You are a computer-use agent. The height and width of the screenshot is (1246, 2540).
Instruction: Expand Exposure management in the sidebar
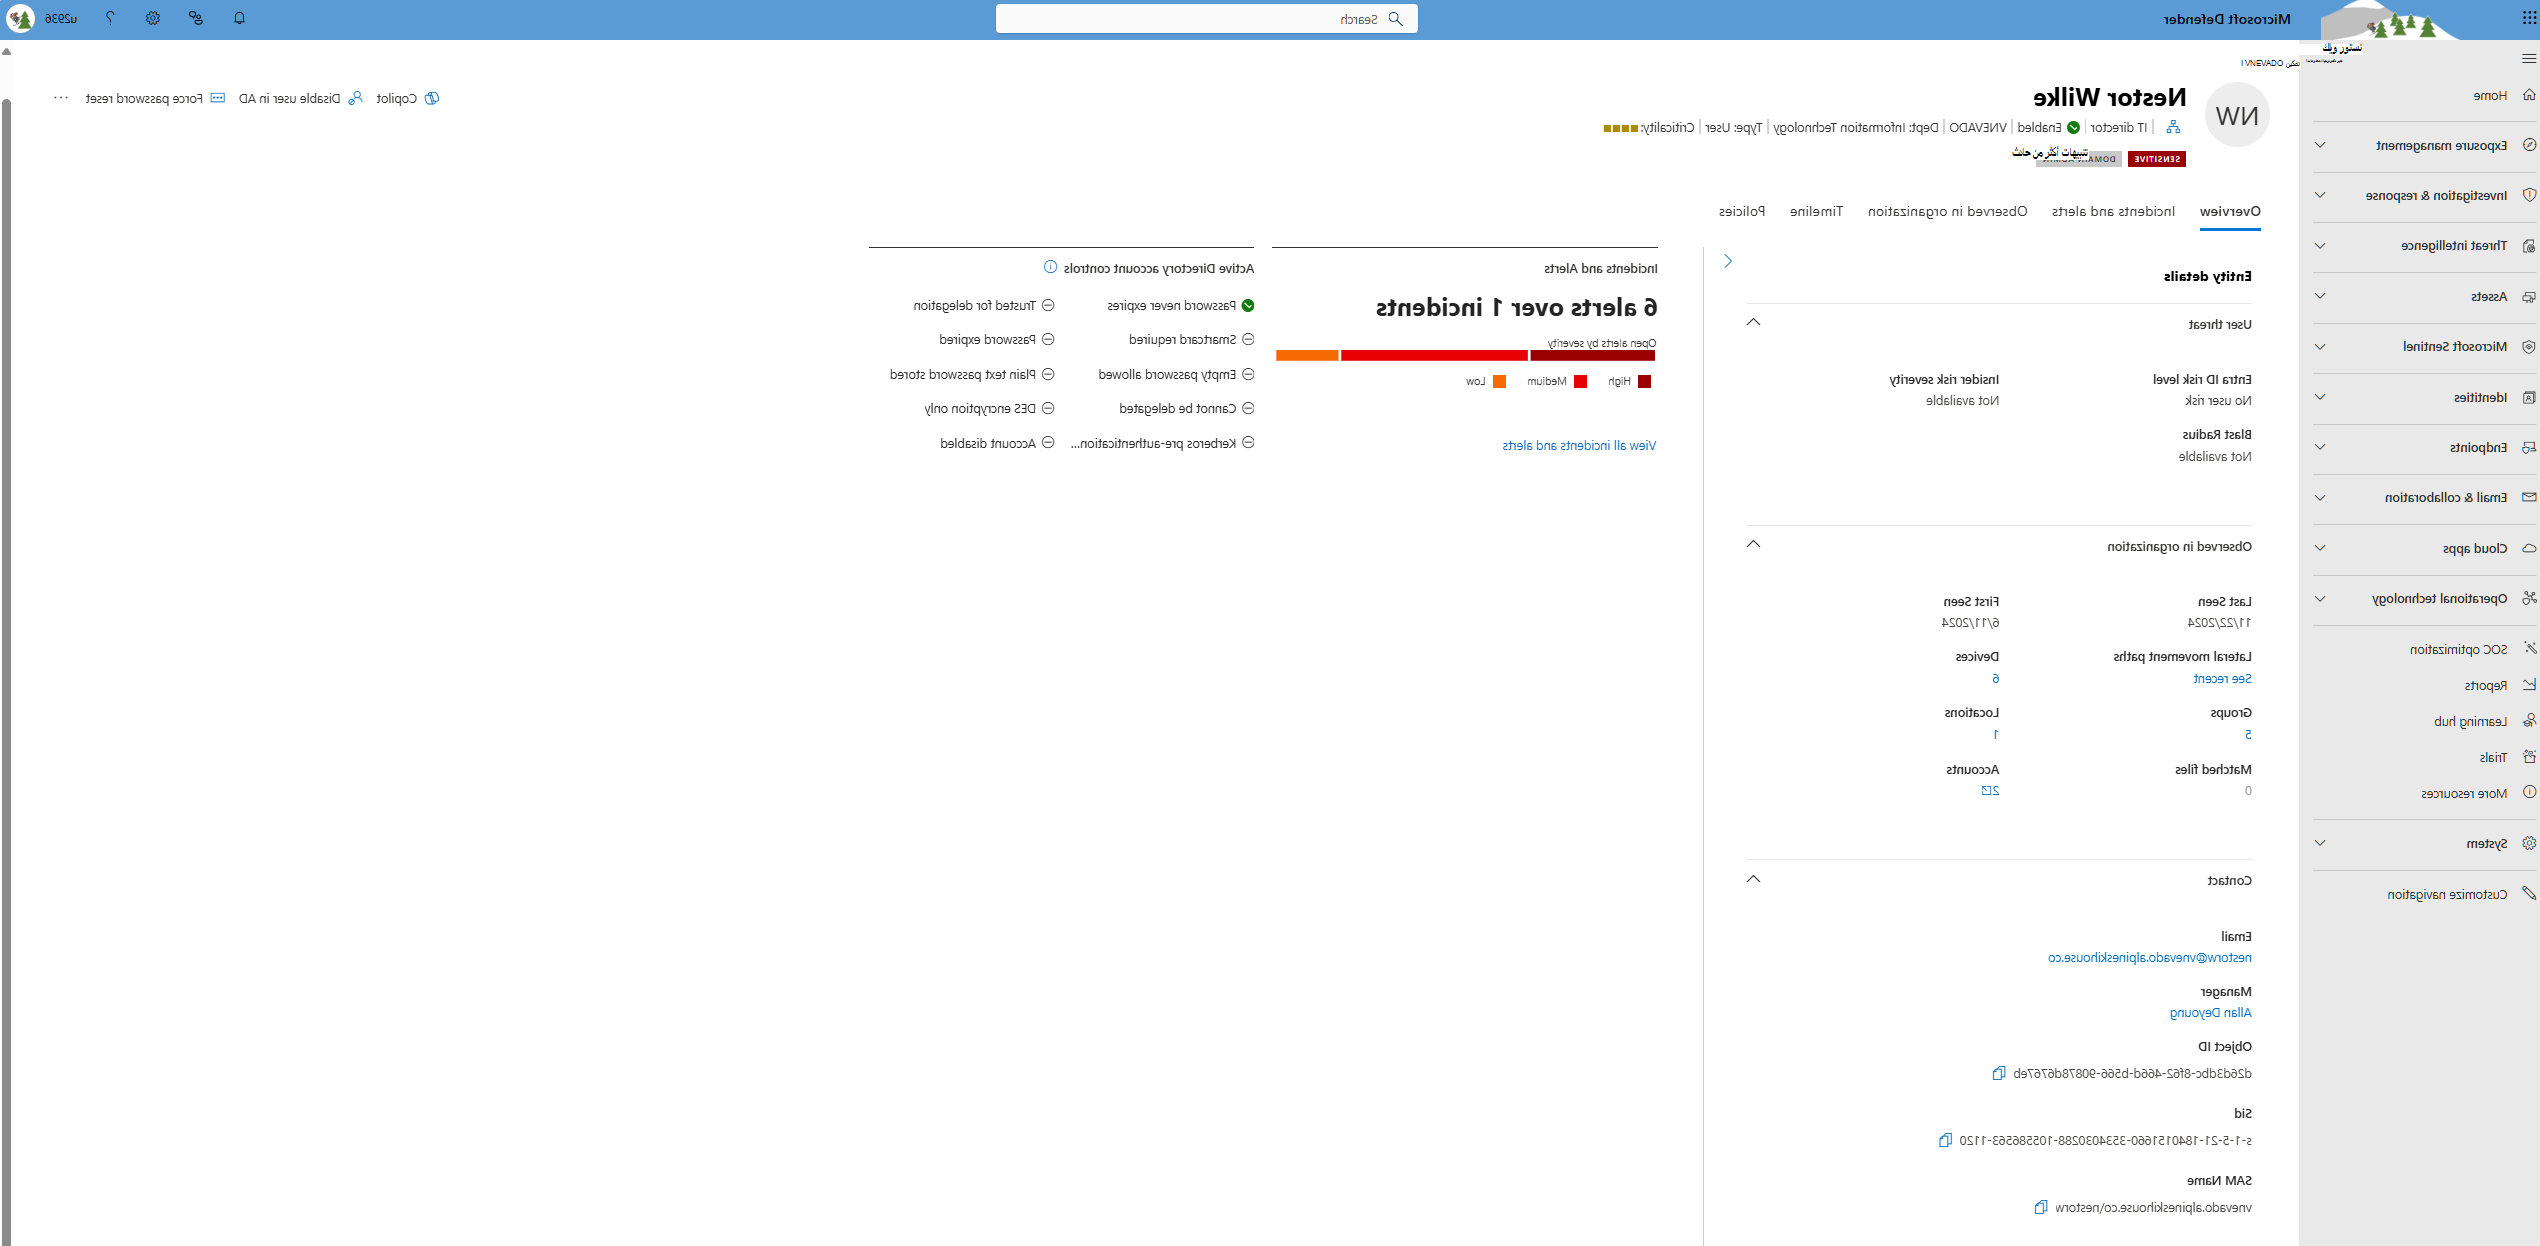[x=2320, y=145]
